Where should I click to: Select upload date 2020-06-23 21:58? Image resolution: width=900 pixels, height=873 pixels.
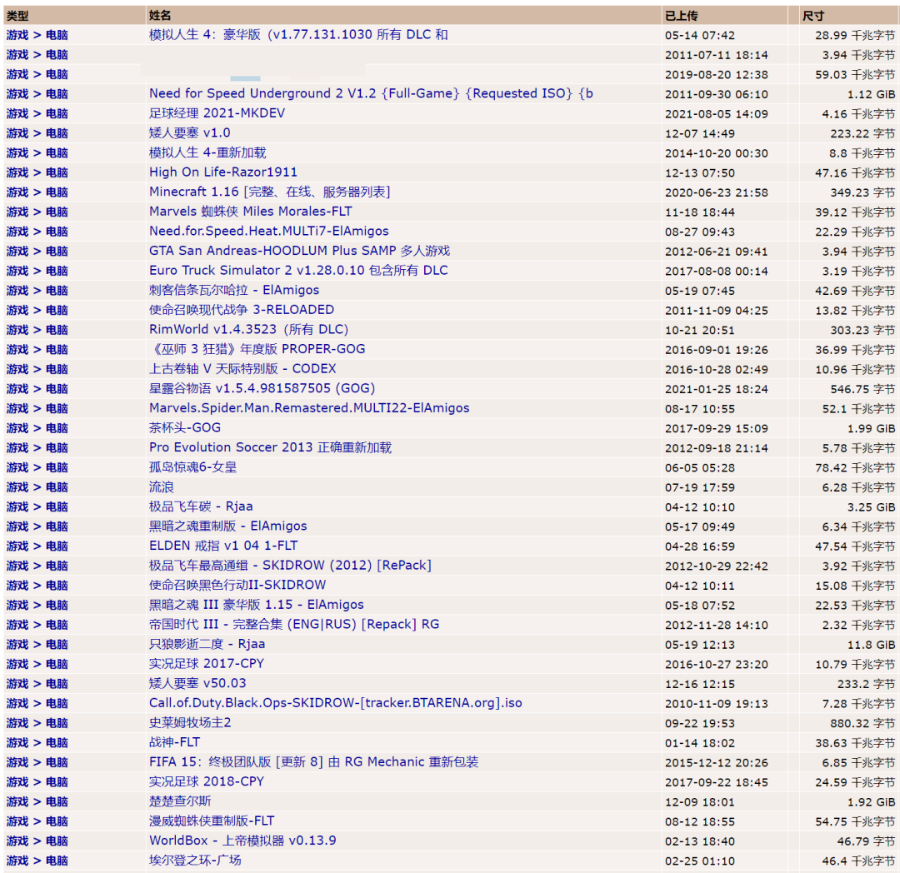716,192
